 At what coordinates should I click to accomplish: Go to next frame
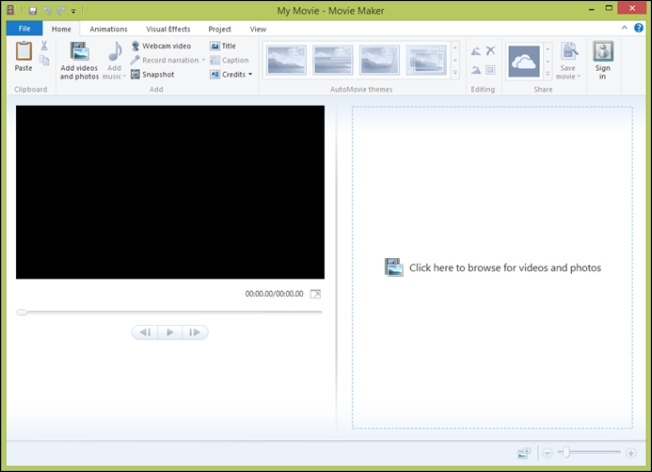(195, 332)
